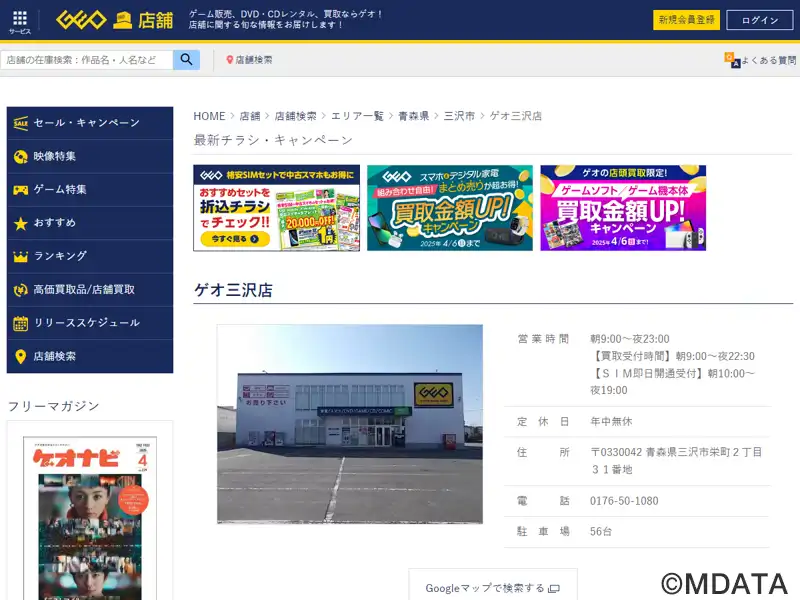Screen dimensions: 800x600
Task: Click the フリーマガジン heading
Action: 54,406
